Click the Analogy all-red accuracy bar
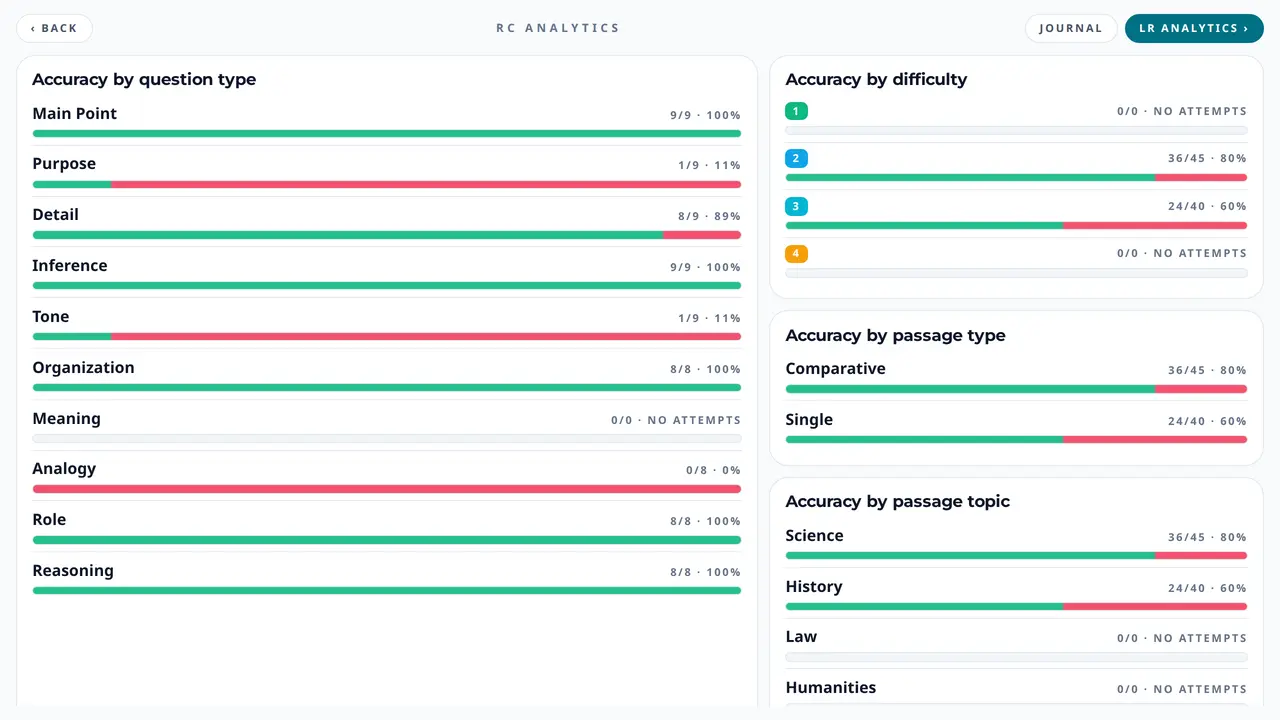Viewport: 1280px width, 720px height. click(x=386, y=489)
